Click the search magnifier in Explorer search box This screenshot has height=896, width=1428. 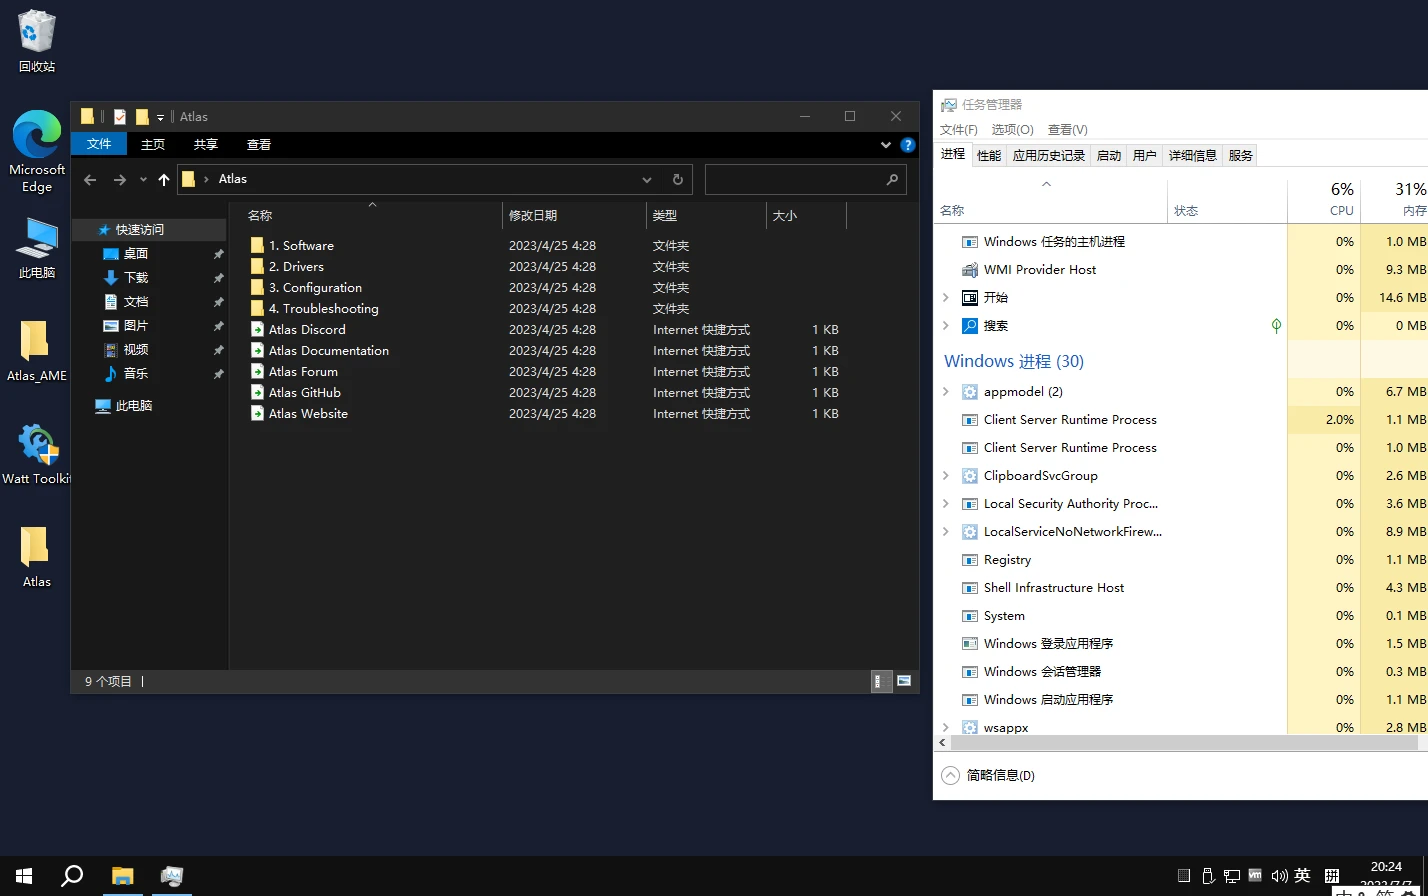pyautogui.click(x=892, y=180)
